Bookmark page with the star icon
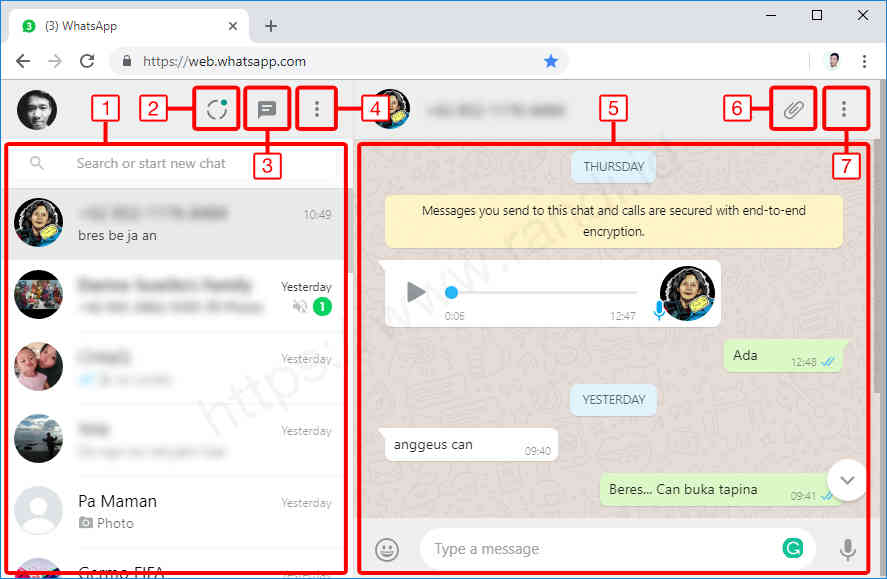This screenshot has width=887, height=579. click(550, 61)
